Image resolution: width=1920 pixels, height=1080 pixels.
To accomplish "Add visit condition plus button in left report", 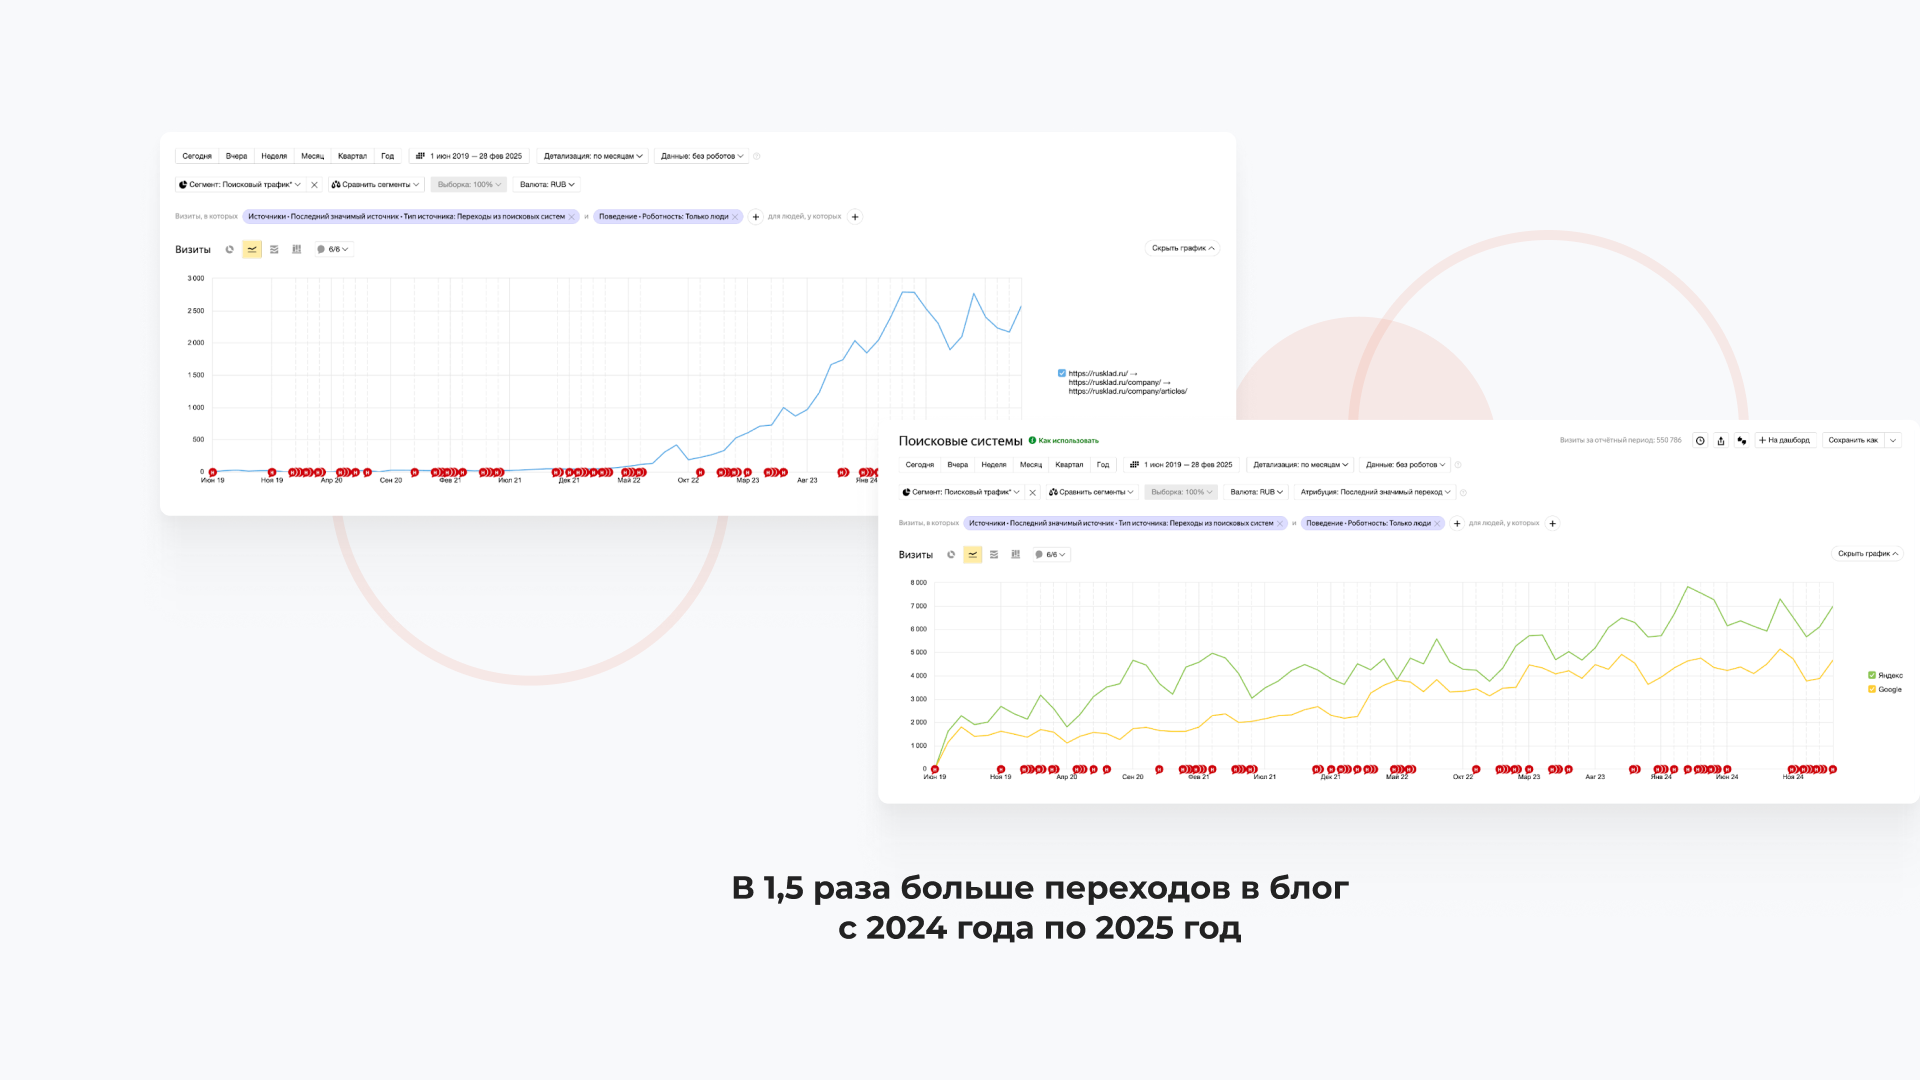I will pyautogui.click(x=756, y=217).
